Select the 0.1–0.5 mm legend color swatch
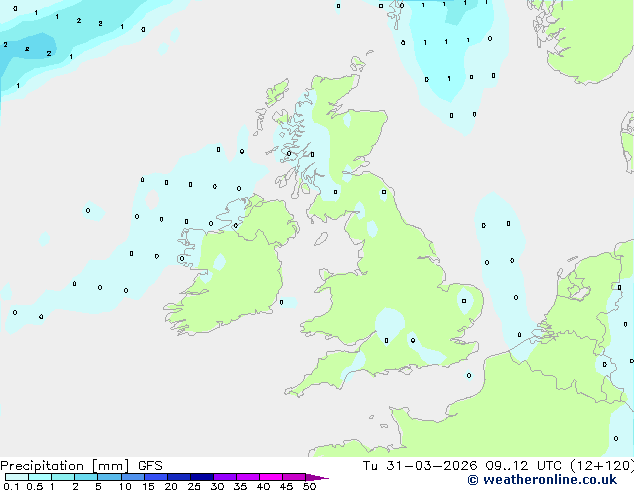 [x=17, y=477]
